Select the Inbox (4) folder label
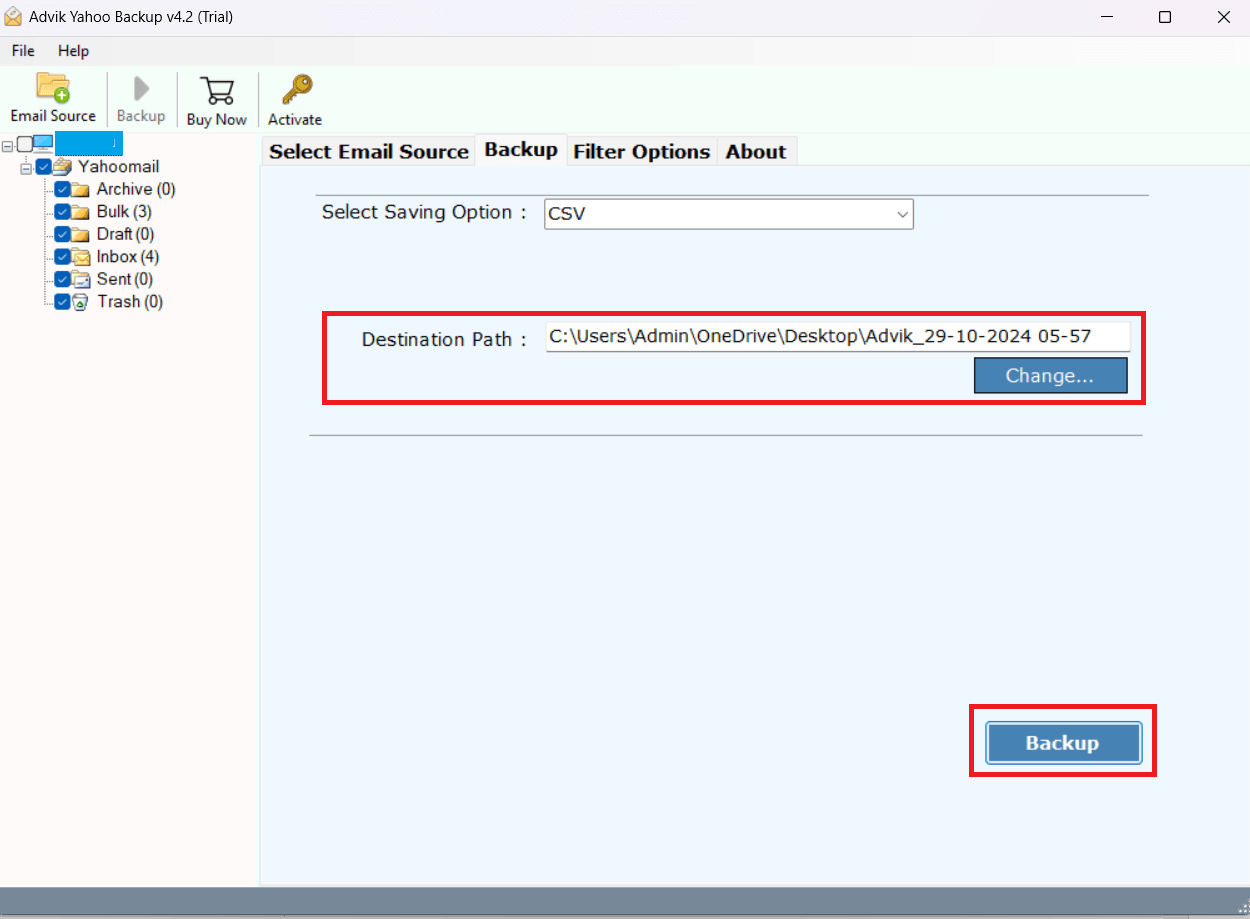Viewport: 1250px width, 919px height. tap(128, 257)
